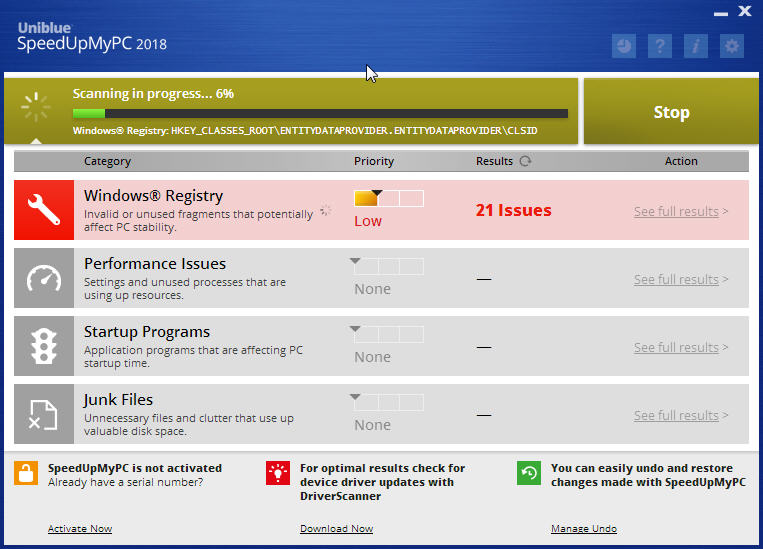
Task: Click the 'None' label in Performance Issues row
Action: (x=372, y=289)
